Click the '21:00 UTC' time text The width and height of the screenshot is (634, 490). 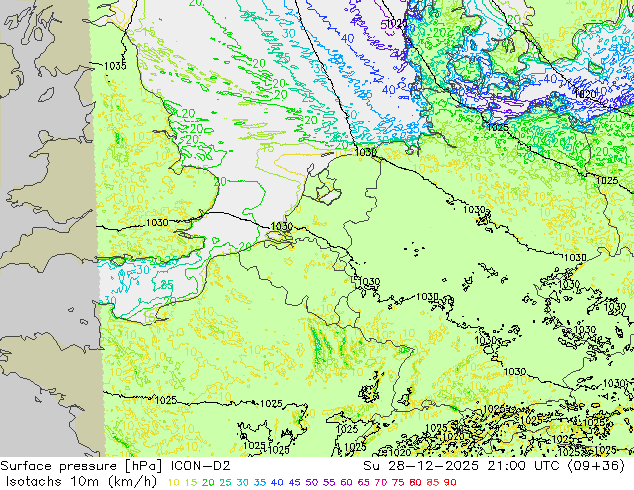pos(524,466)
